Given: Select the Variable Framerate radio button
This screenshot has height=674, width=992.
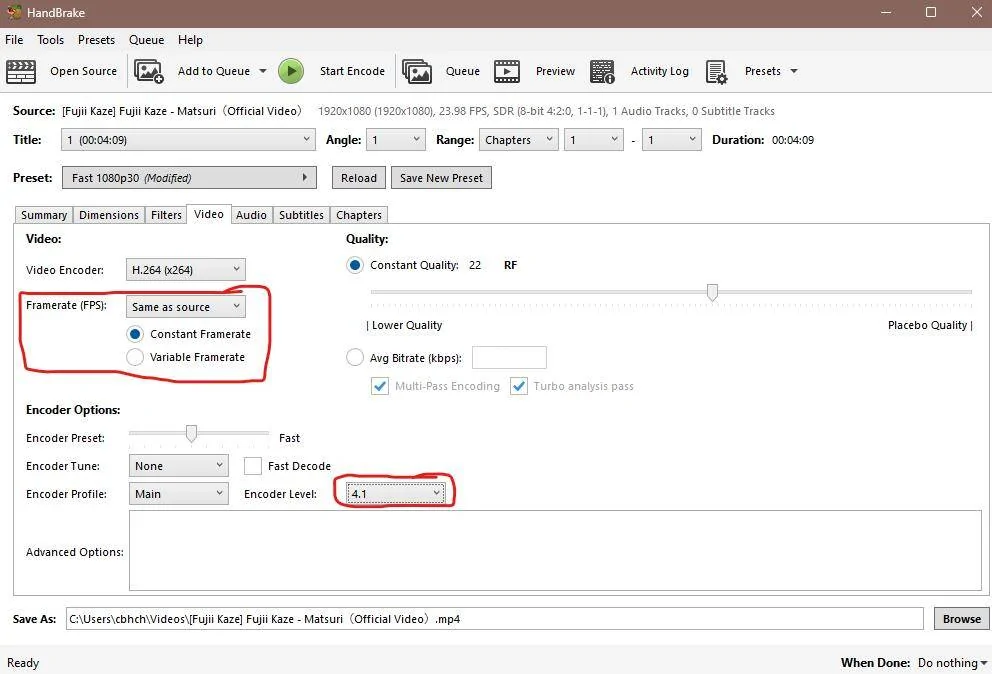Looking at the screenshot, I should 135,357.
